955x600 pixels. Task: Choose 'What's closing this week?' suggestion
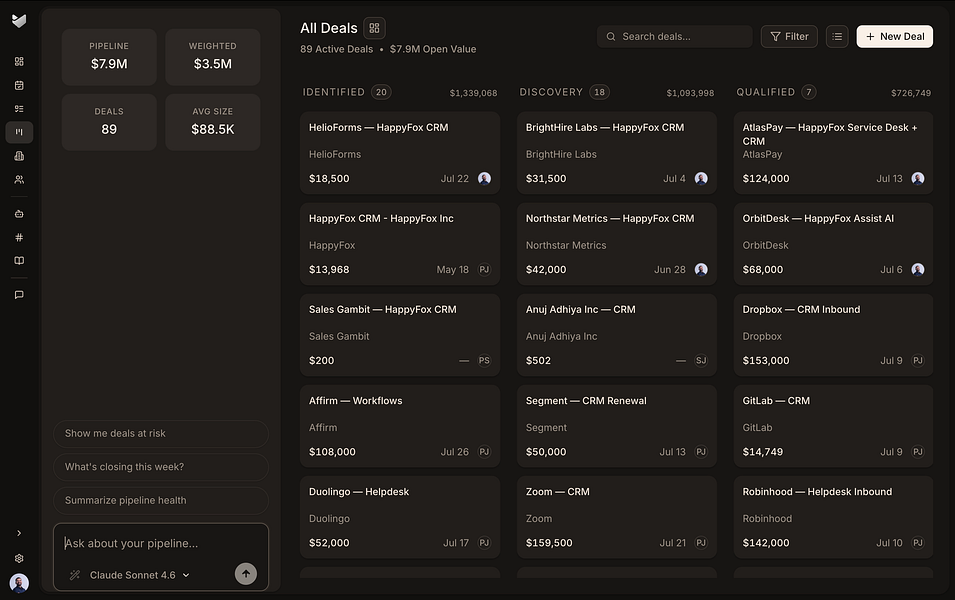161,467
